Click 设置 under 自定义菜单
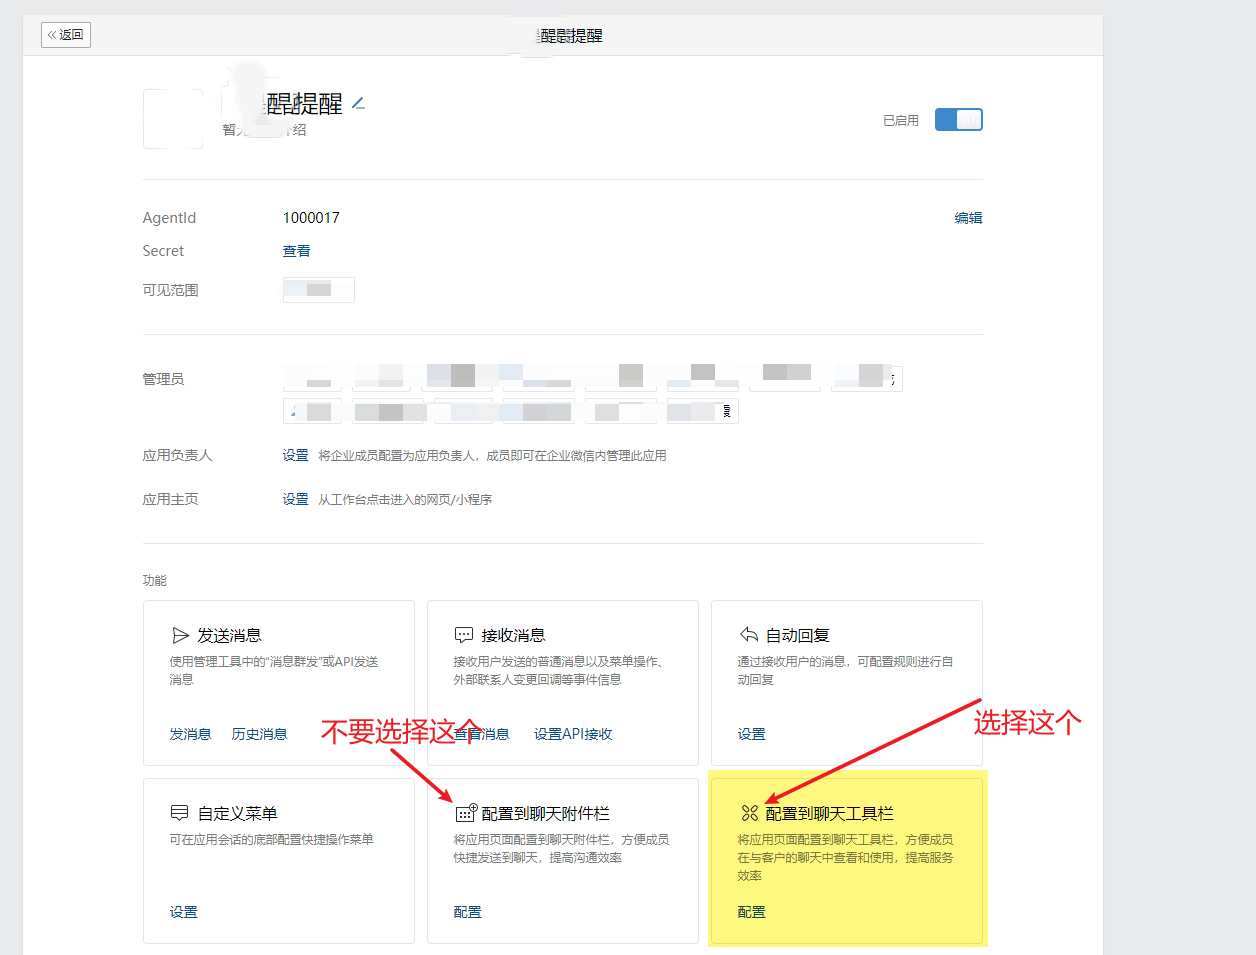Viewport: 1256px width, 955px height. click(x=183, y=912)
